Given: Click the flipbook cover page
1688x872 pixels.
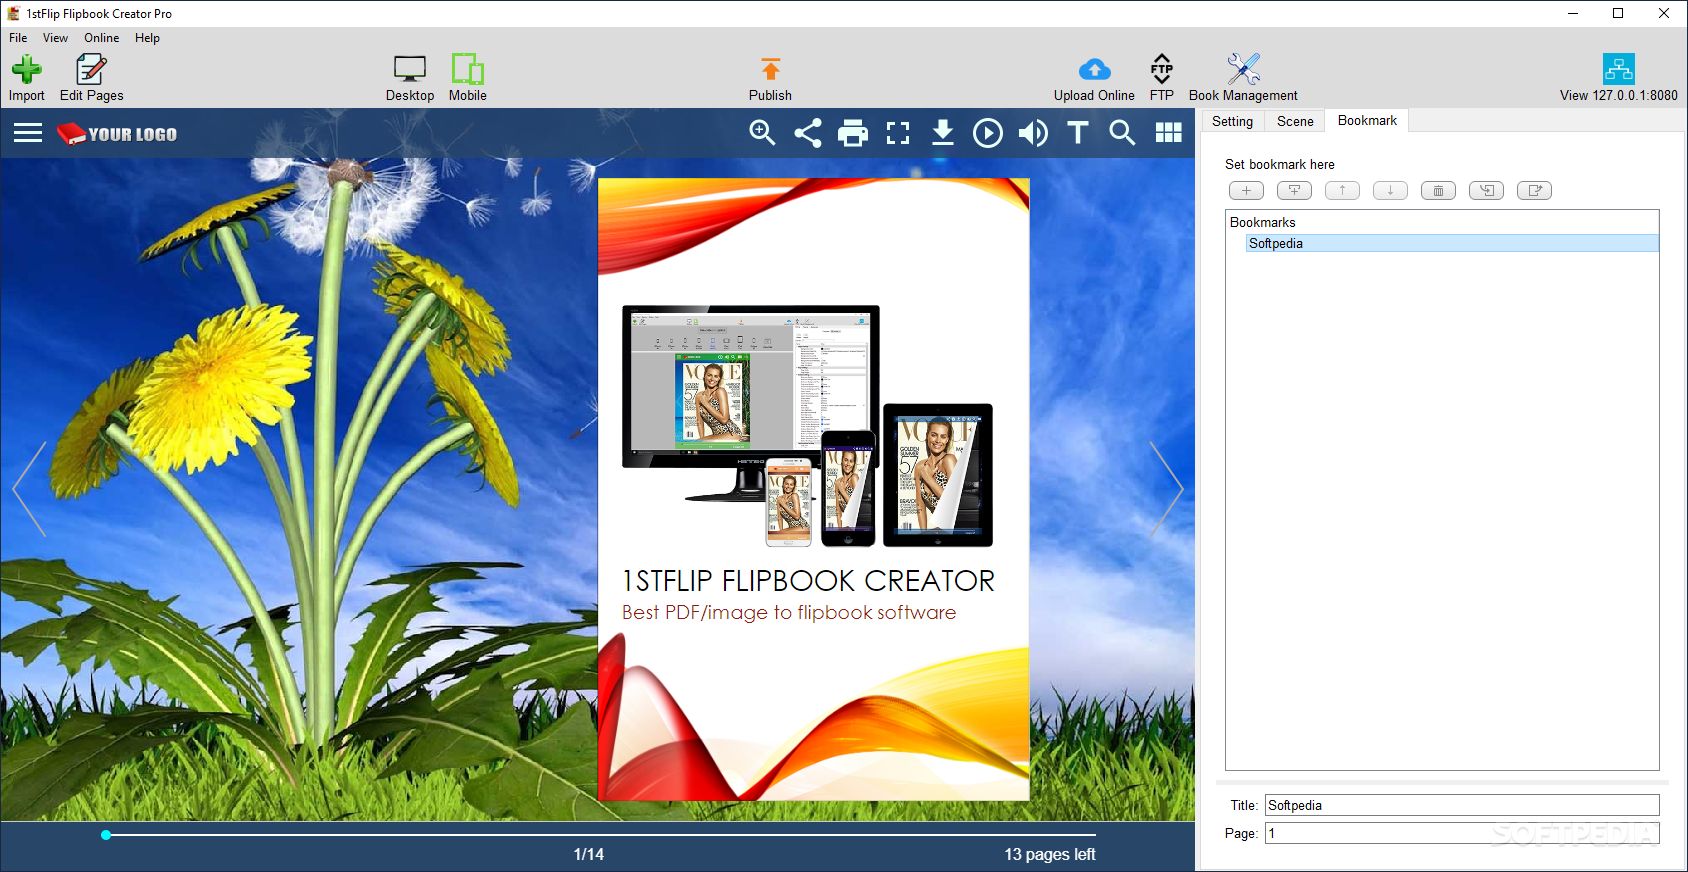Looking at the screenshot, I should point(813,489).
